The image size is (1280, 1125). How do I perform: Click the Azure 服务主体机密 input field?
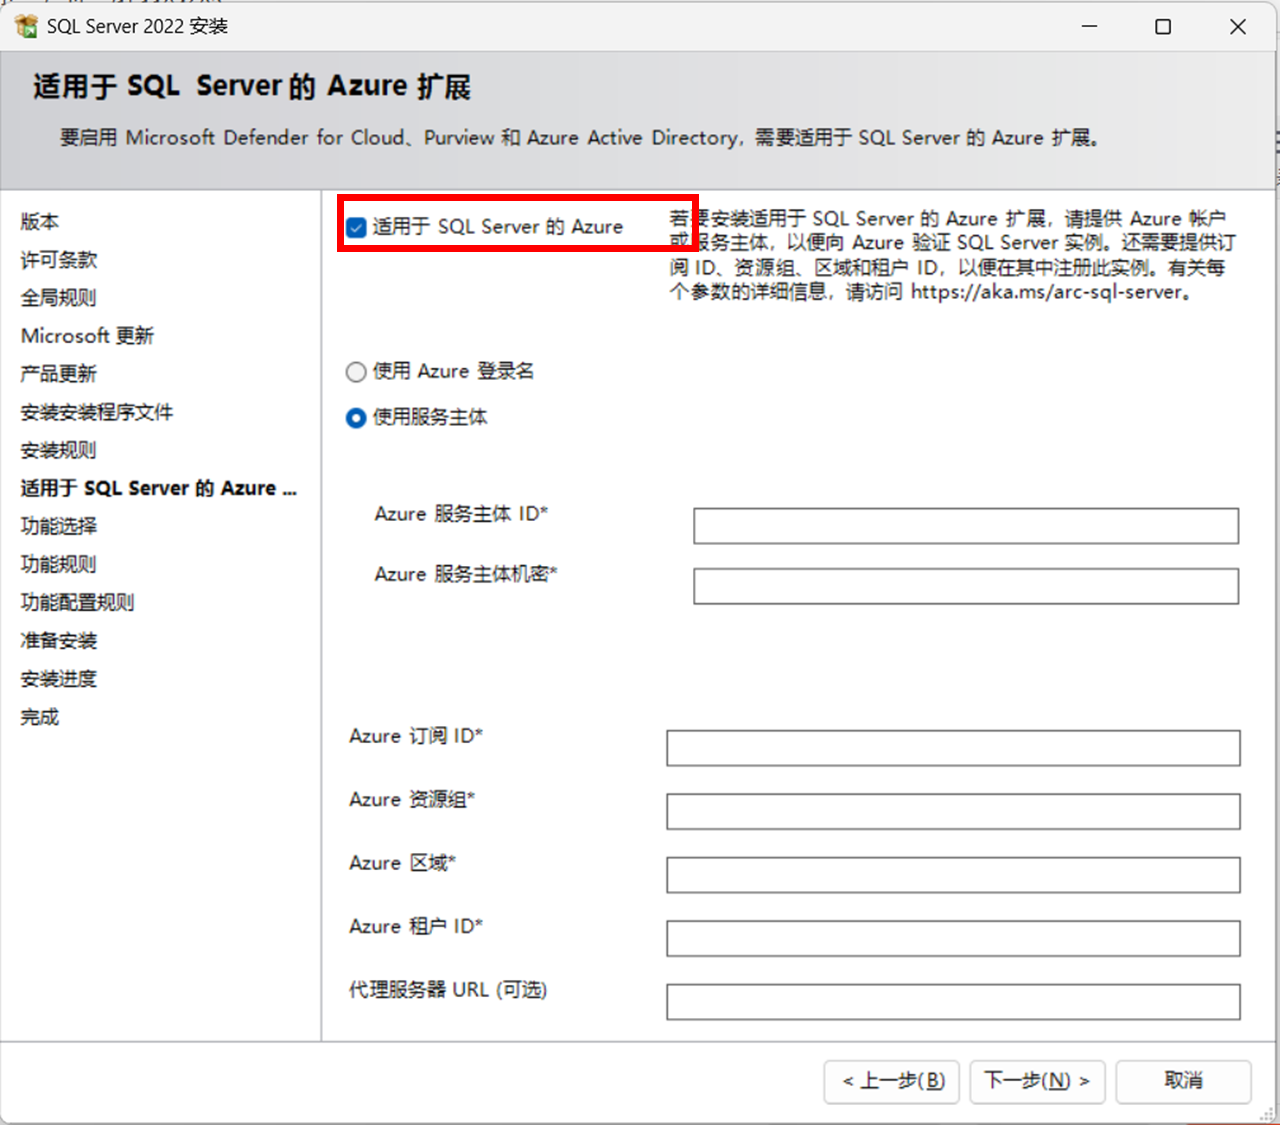click(x=966, y=586)
